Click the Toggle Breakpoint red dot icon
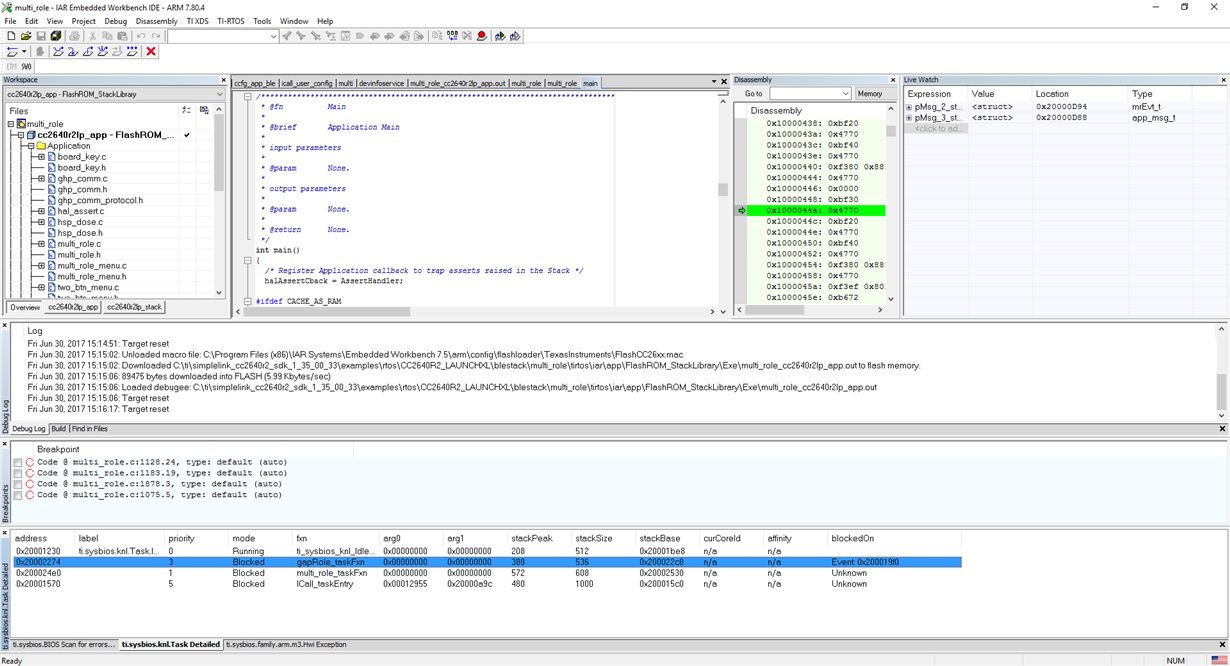 481,35
